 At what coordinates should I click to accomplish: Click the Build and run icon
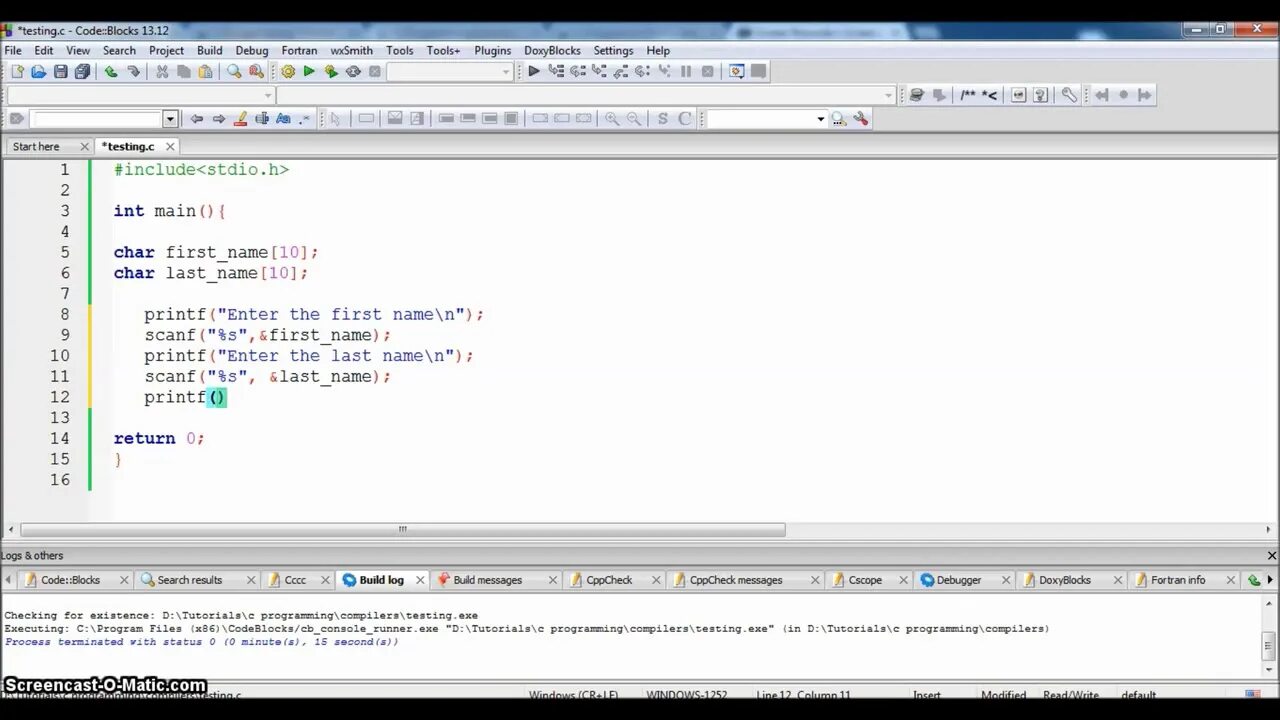pos(331,71)
